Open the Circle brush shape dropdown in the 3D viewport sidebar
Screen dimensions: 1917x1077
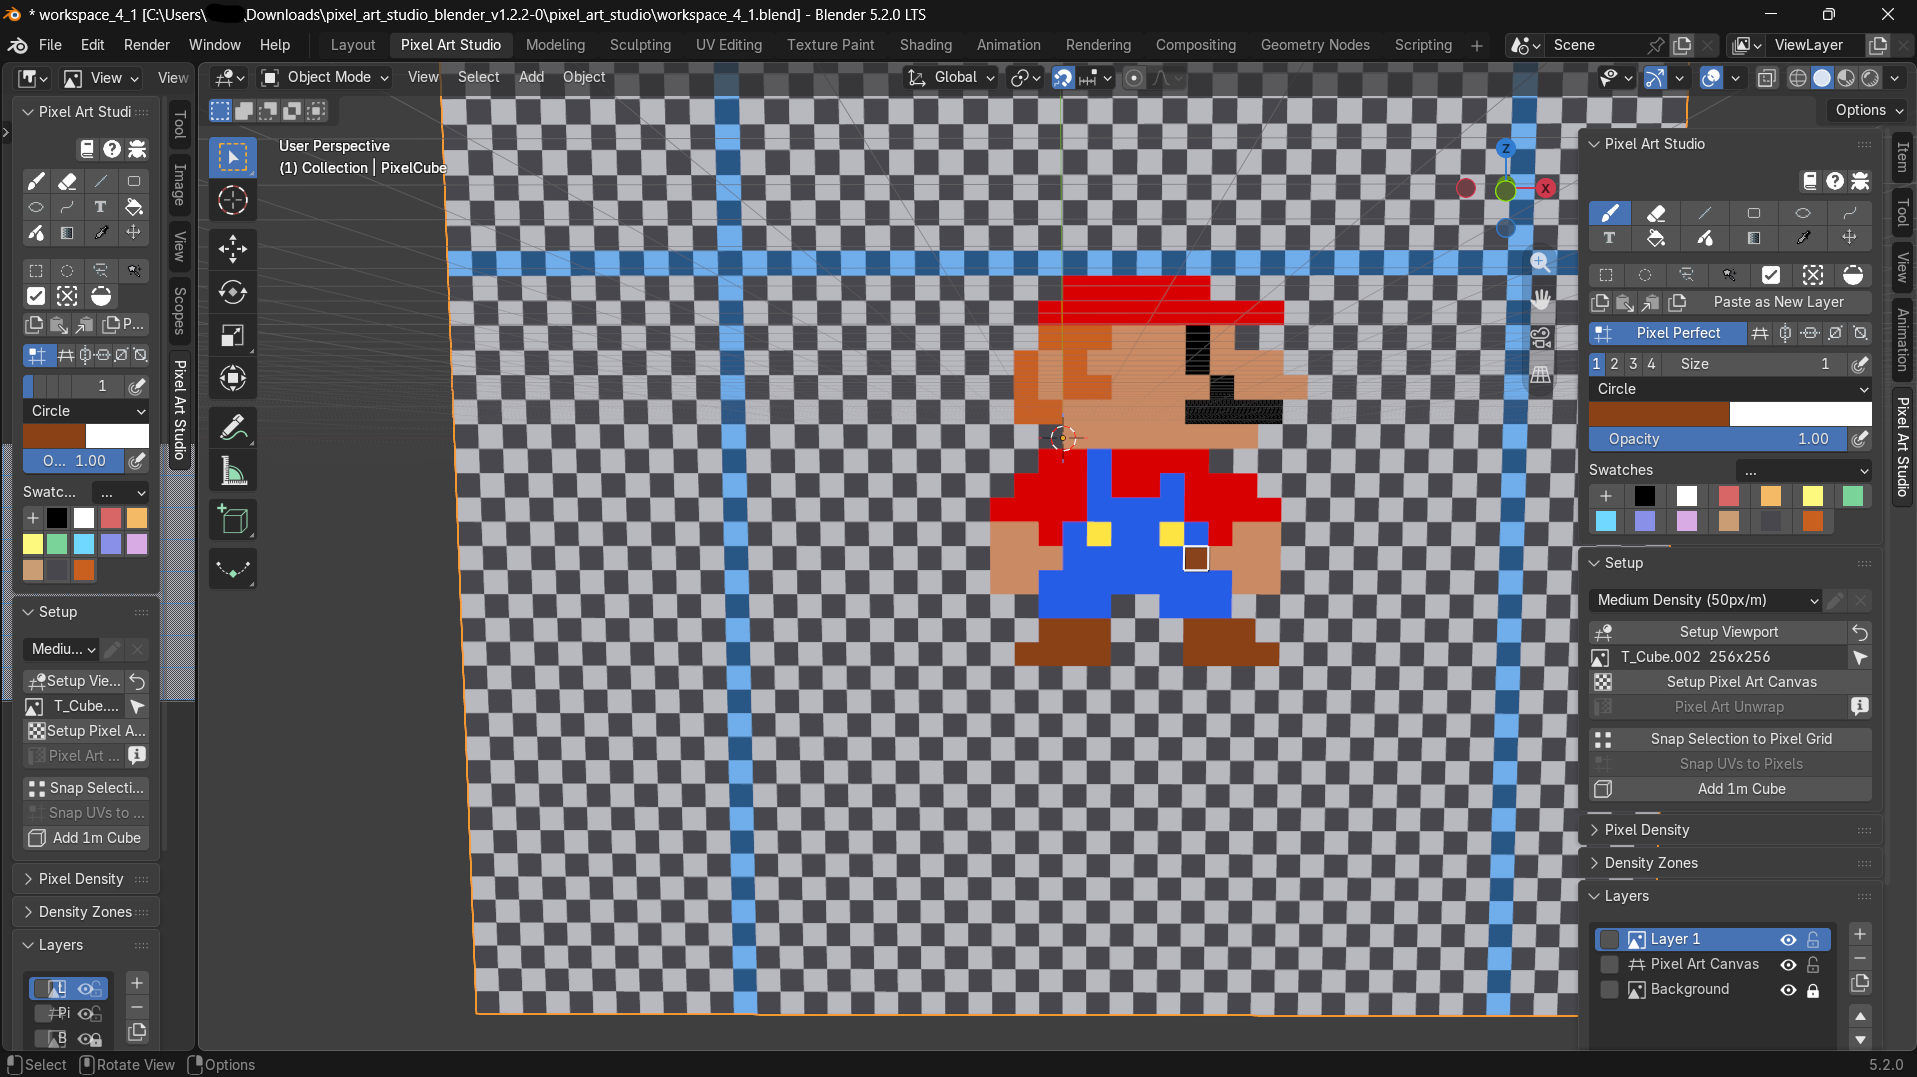[x=1730, y=389]
